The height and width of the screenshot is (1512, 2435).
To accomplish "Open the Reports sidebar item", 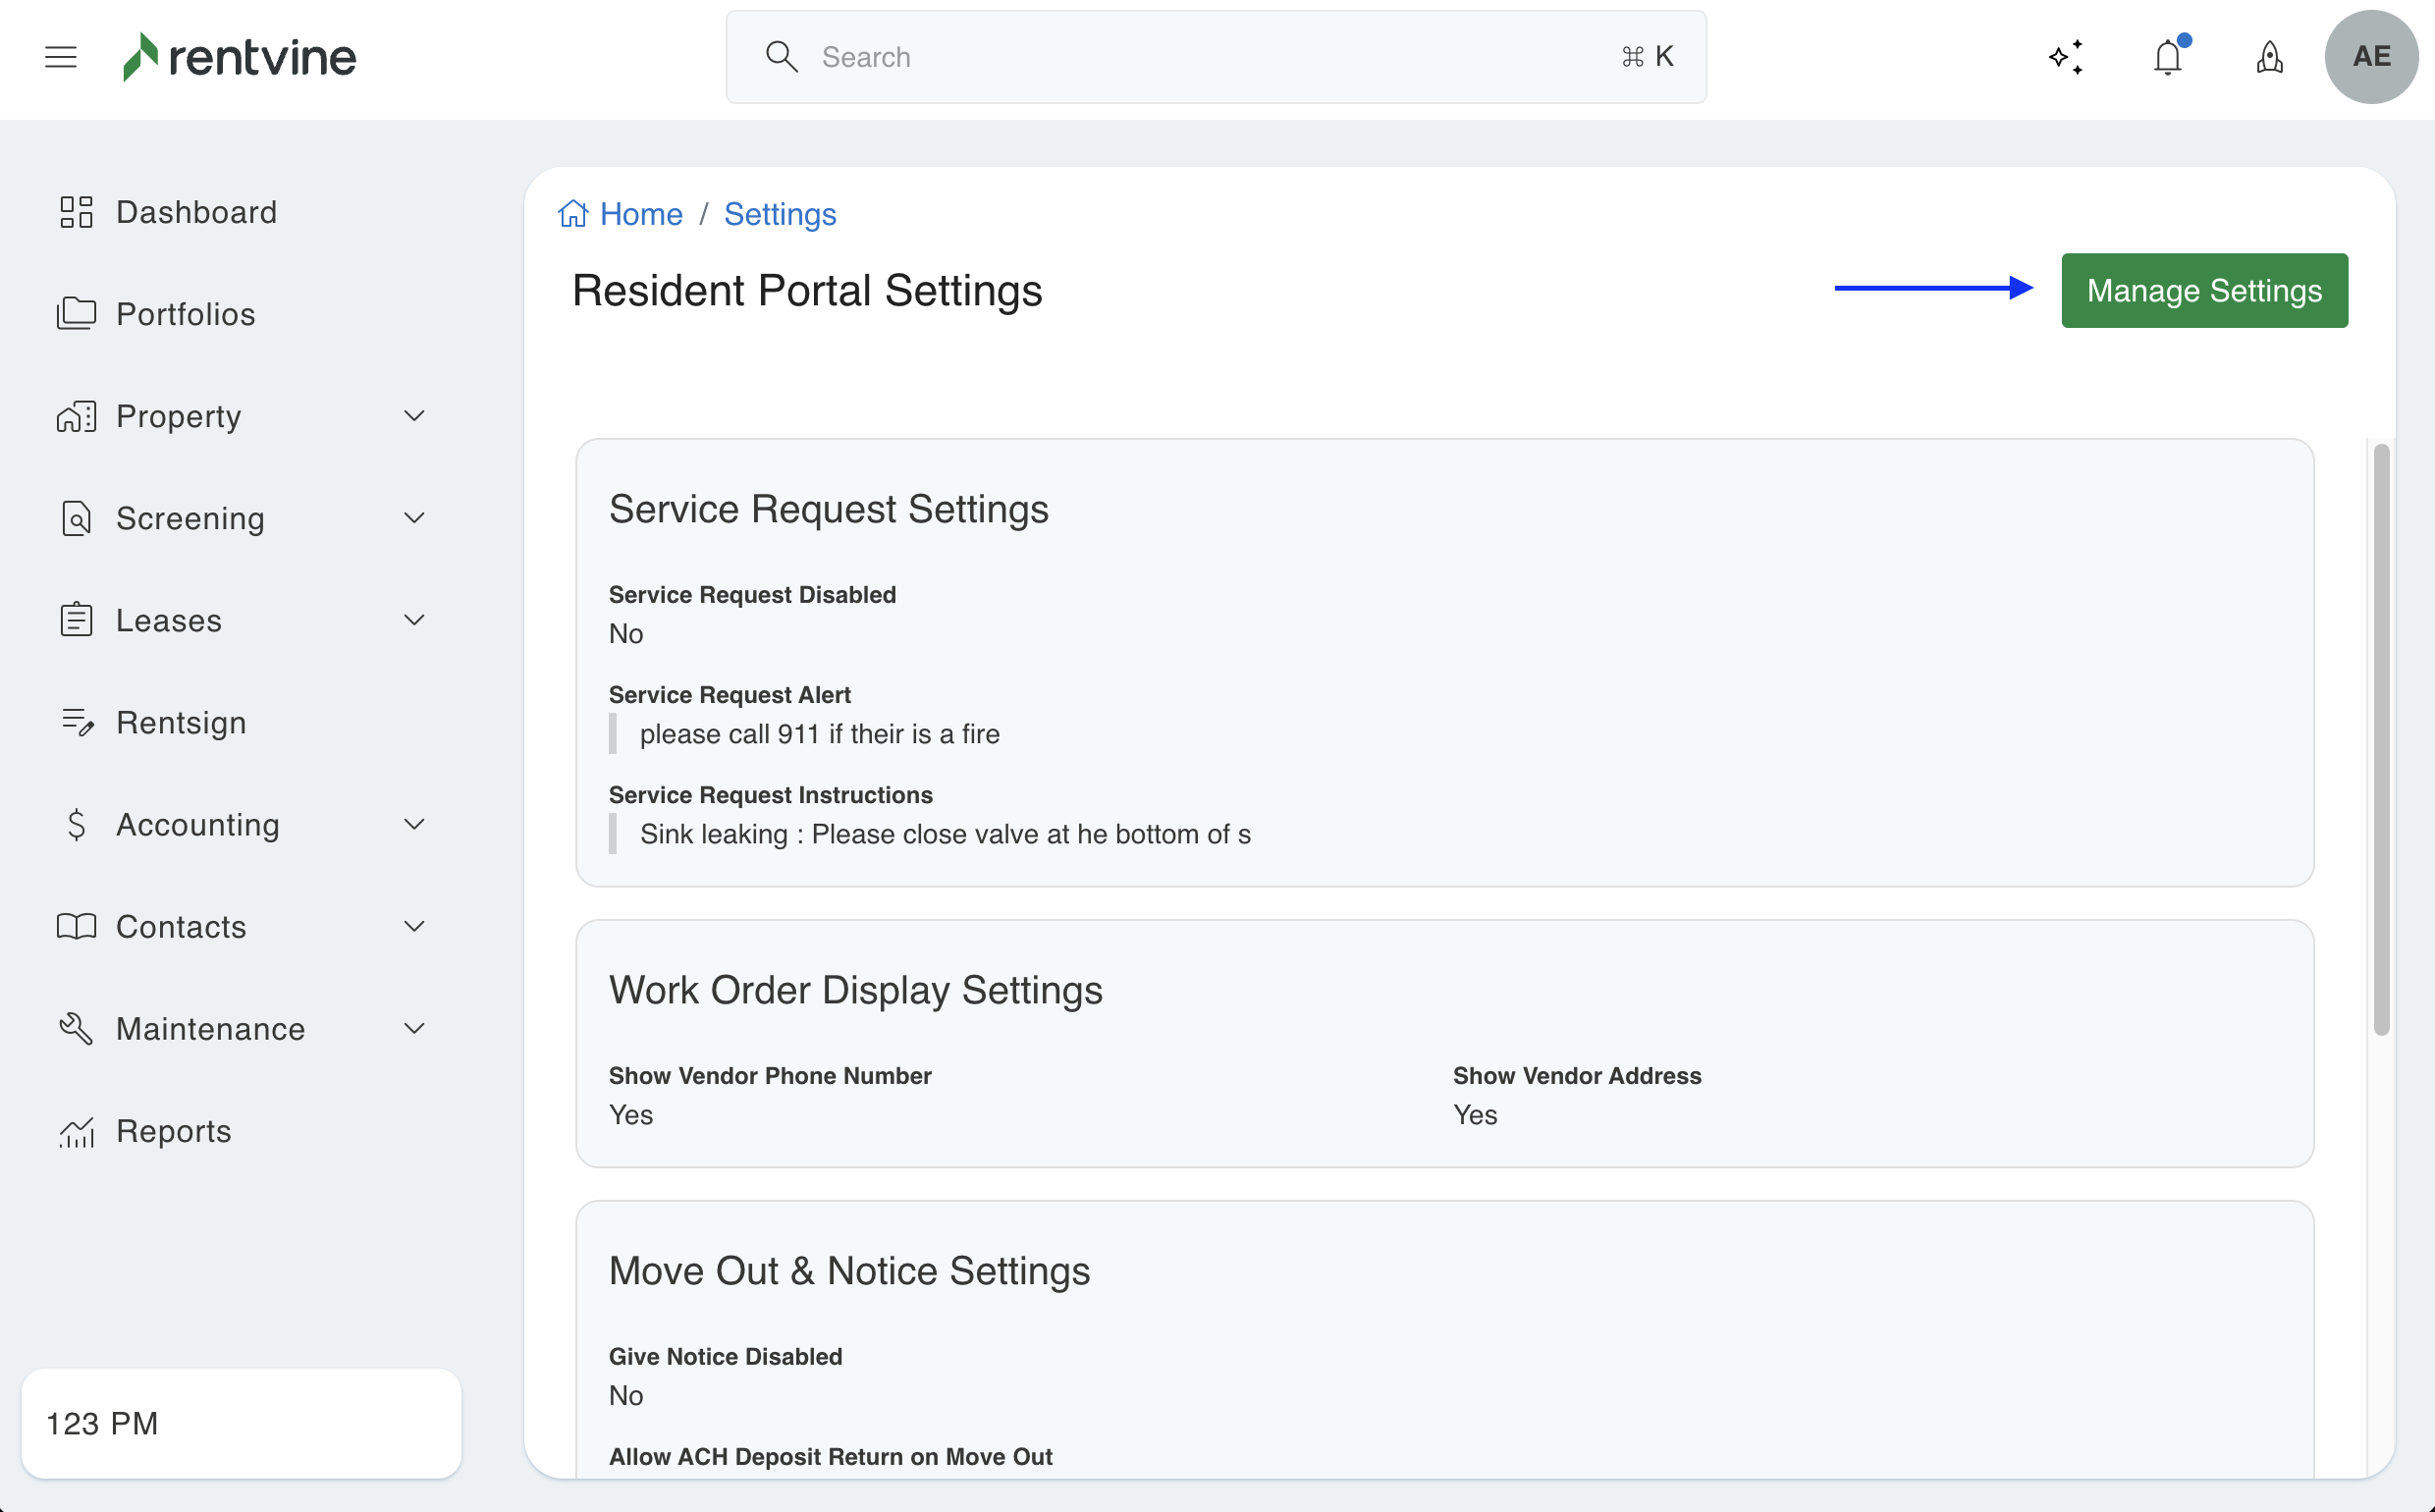I will click(x=174, y=1131).
